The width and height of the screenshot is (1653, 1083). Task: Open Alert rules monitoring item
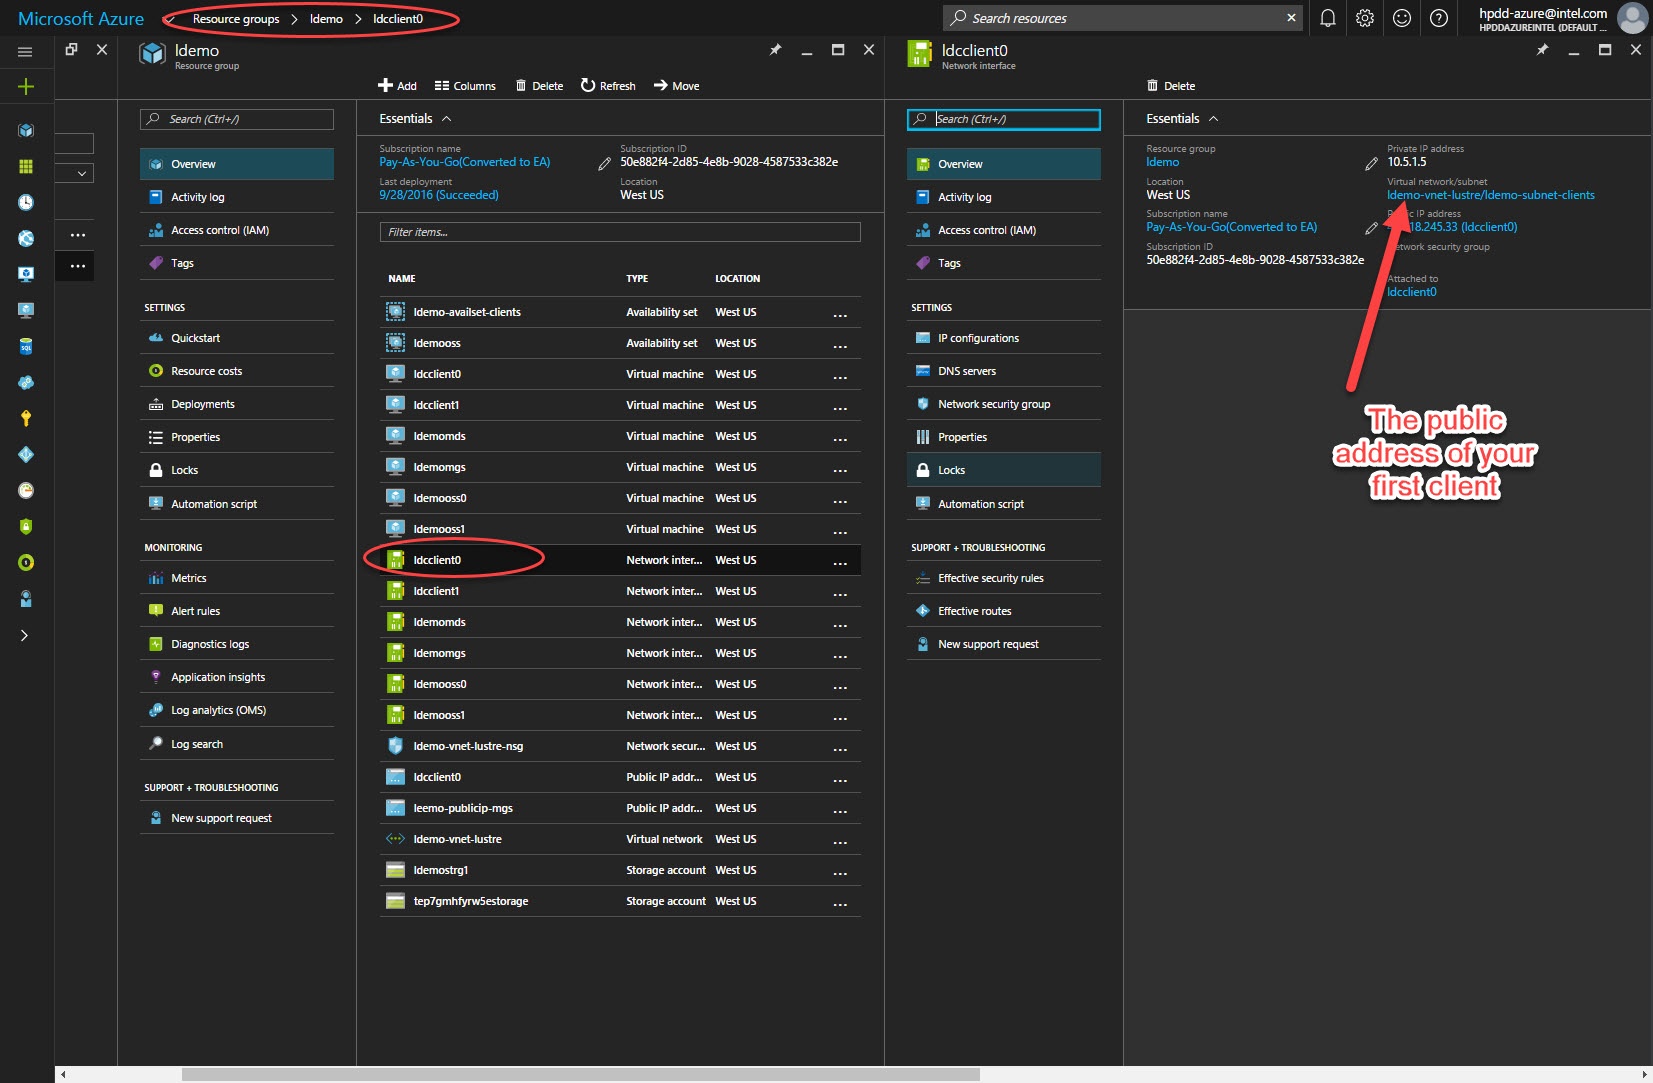237,611
